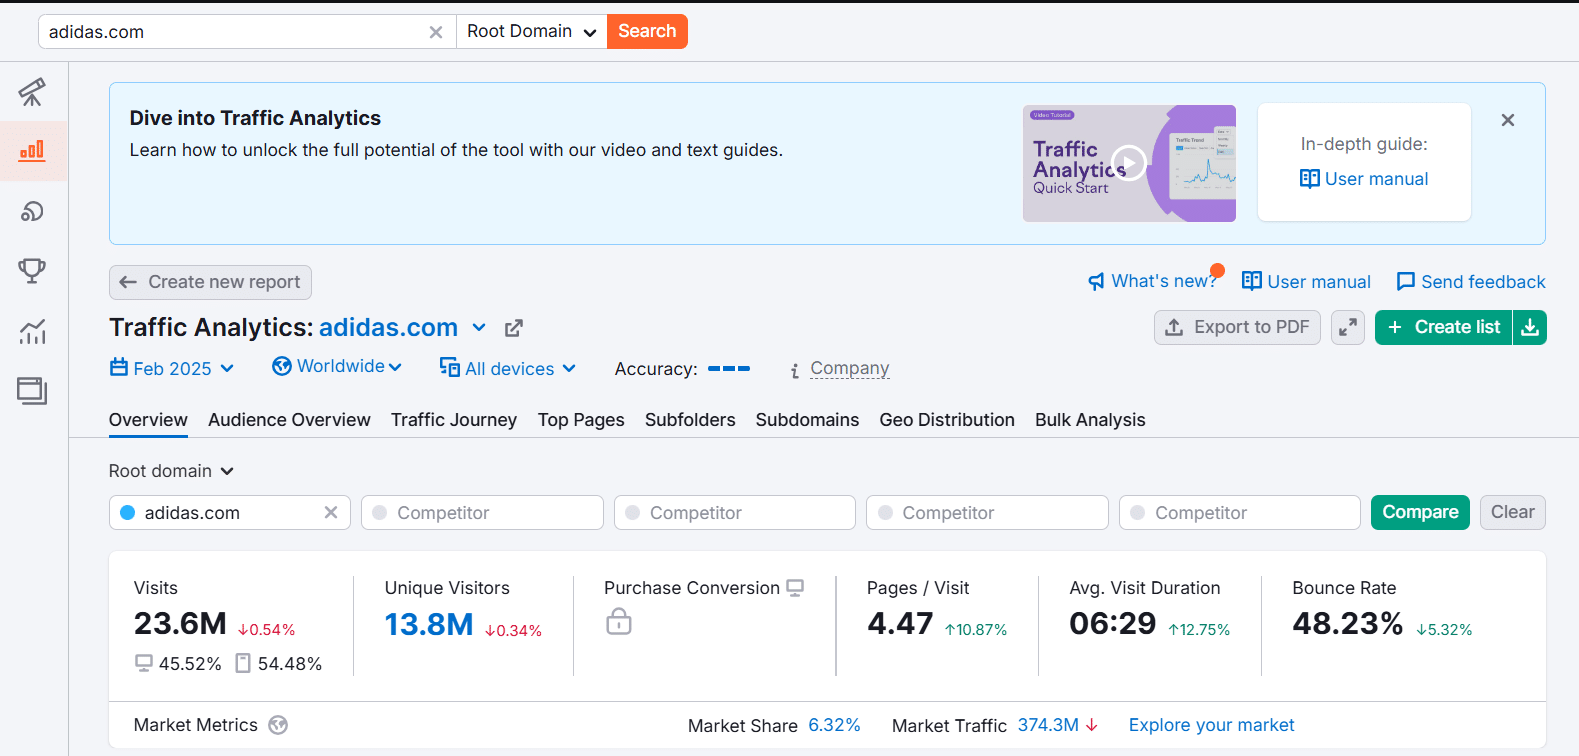Viewport: 1579px width, 756px height.
Task: Open the All devices dropdown
Action: click(x=508, y=368)
